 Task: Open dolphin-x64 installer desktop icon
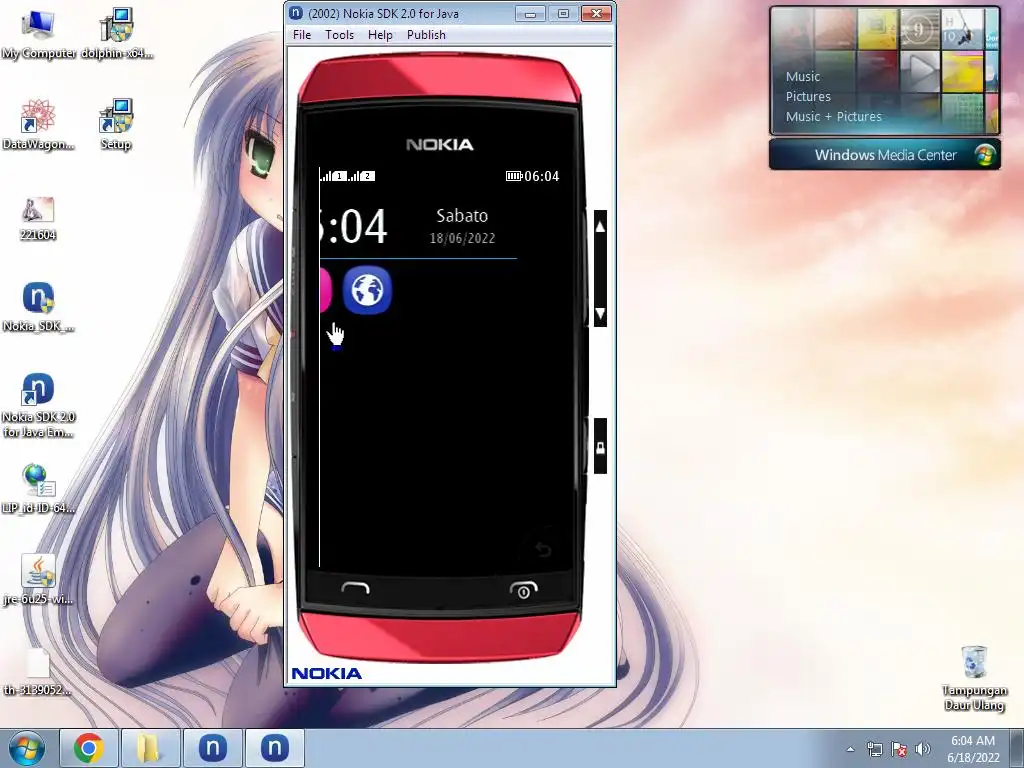116,34
